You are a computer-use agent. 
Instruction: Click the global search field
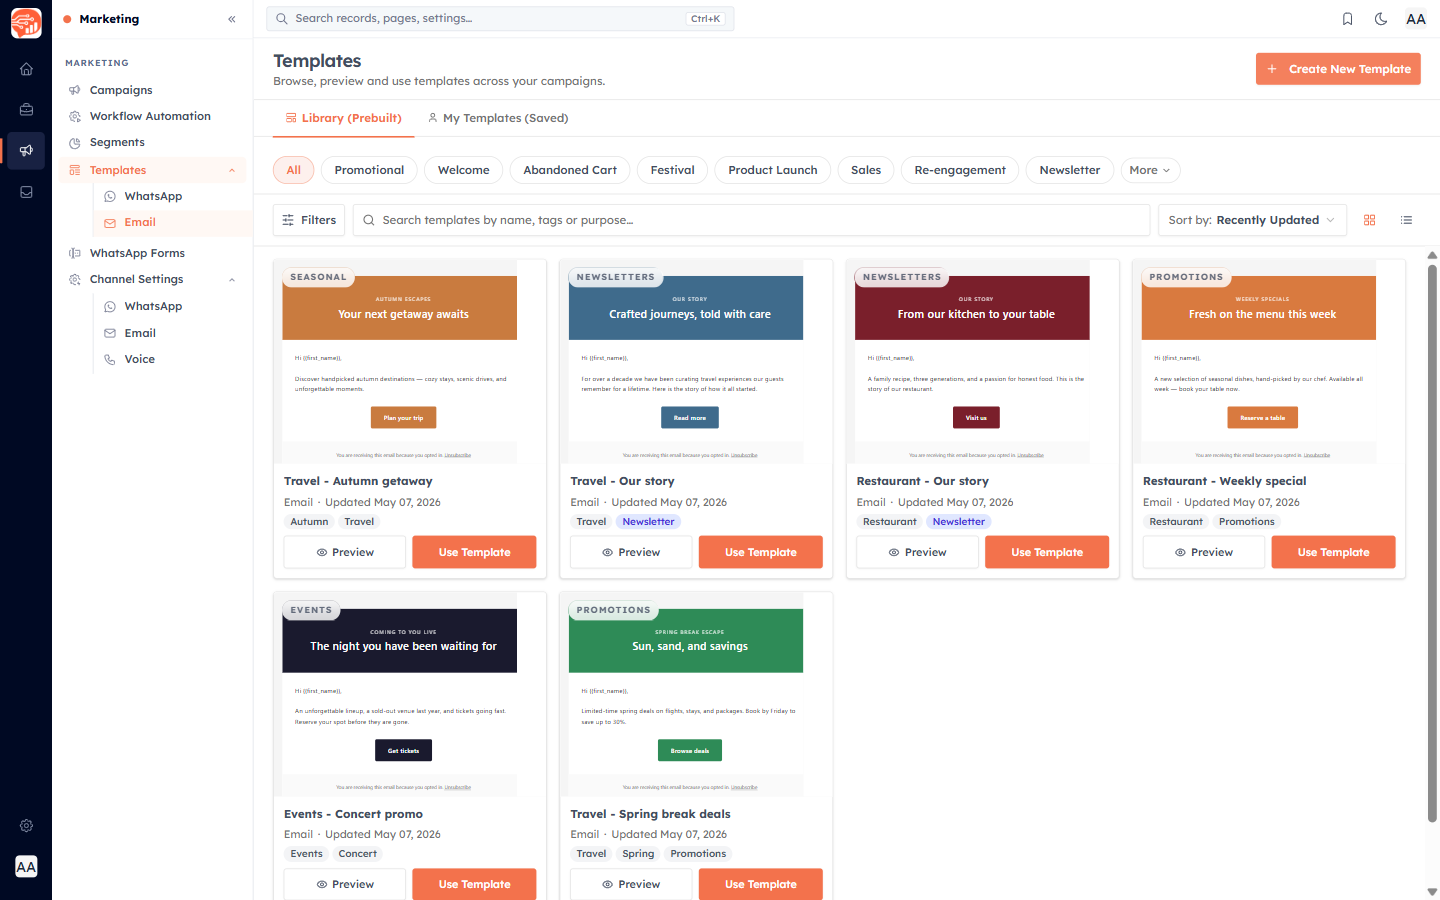(500, 19)
